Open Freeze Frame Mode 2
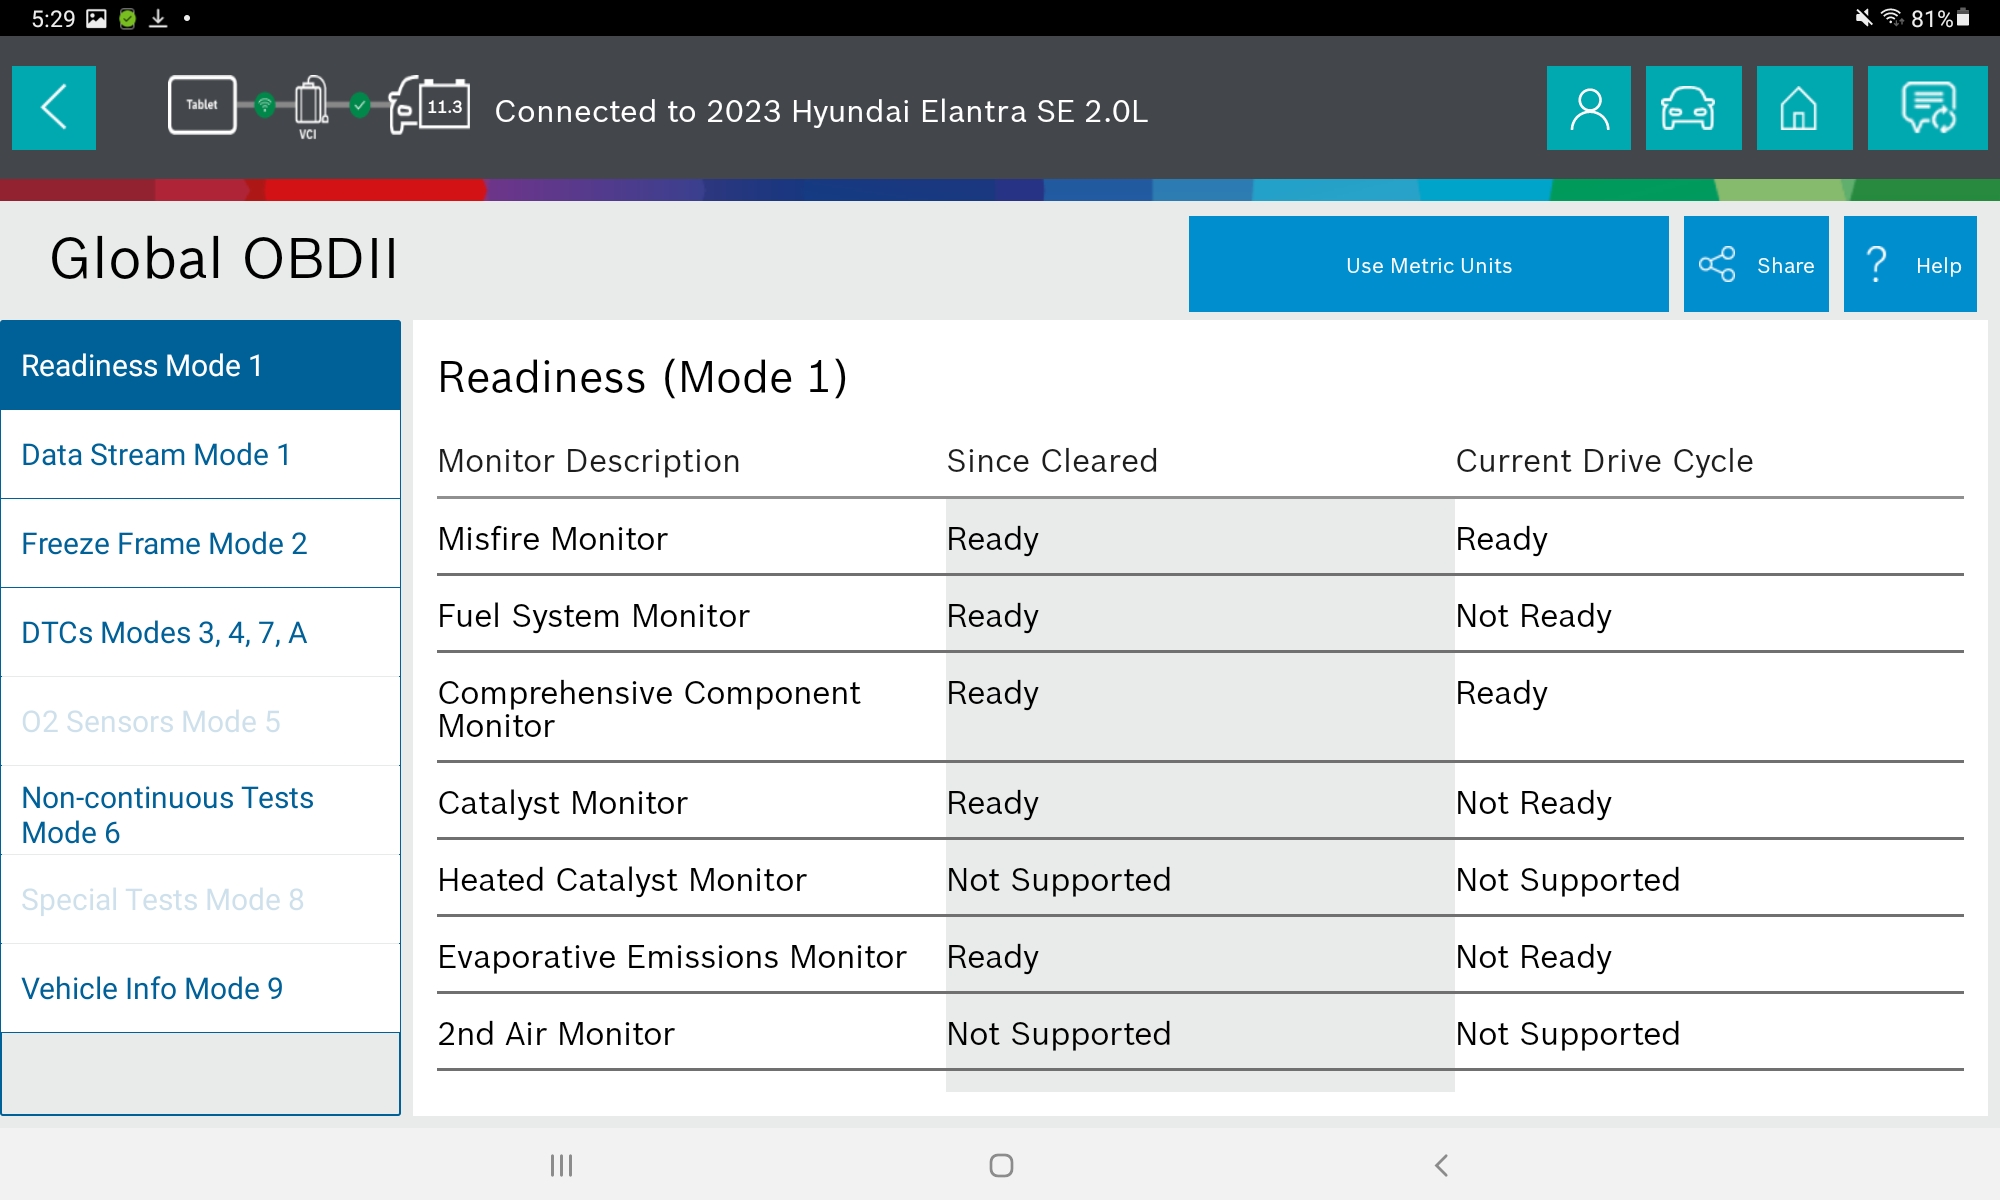Image resolution: width=2000 pixels, height=1200 pixels. (200, 544)
